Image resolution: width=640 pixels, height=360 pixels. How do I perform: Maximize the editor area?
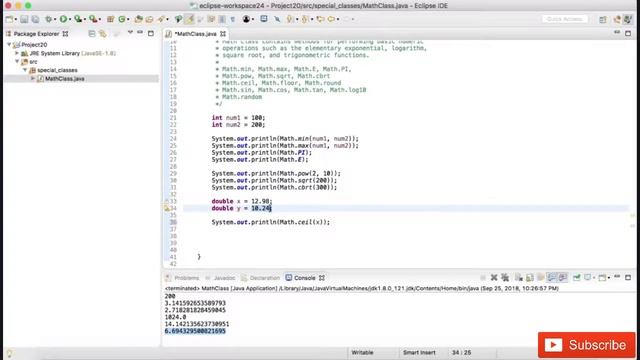[628, 33]
